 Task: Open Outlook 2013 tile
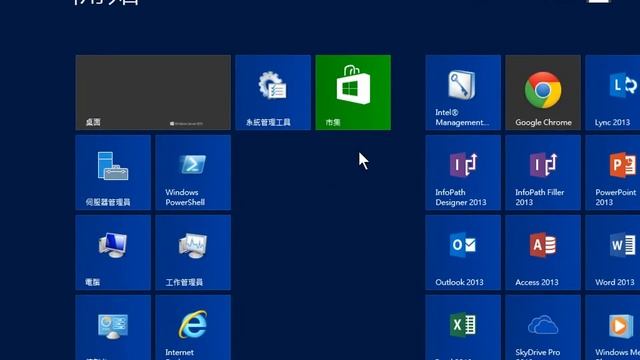pyautogui.click(x=463, y=253)
